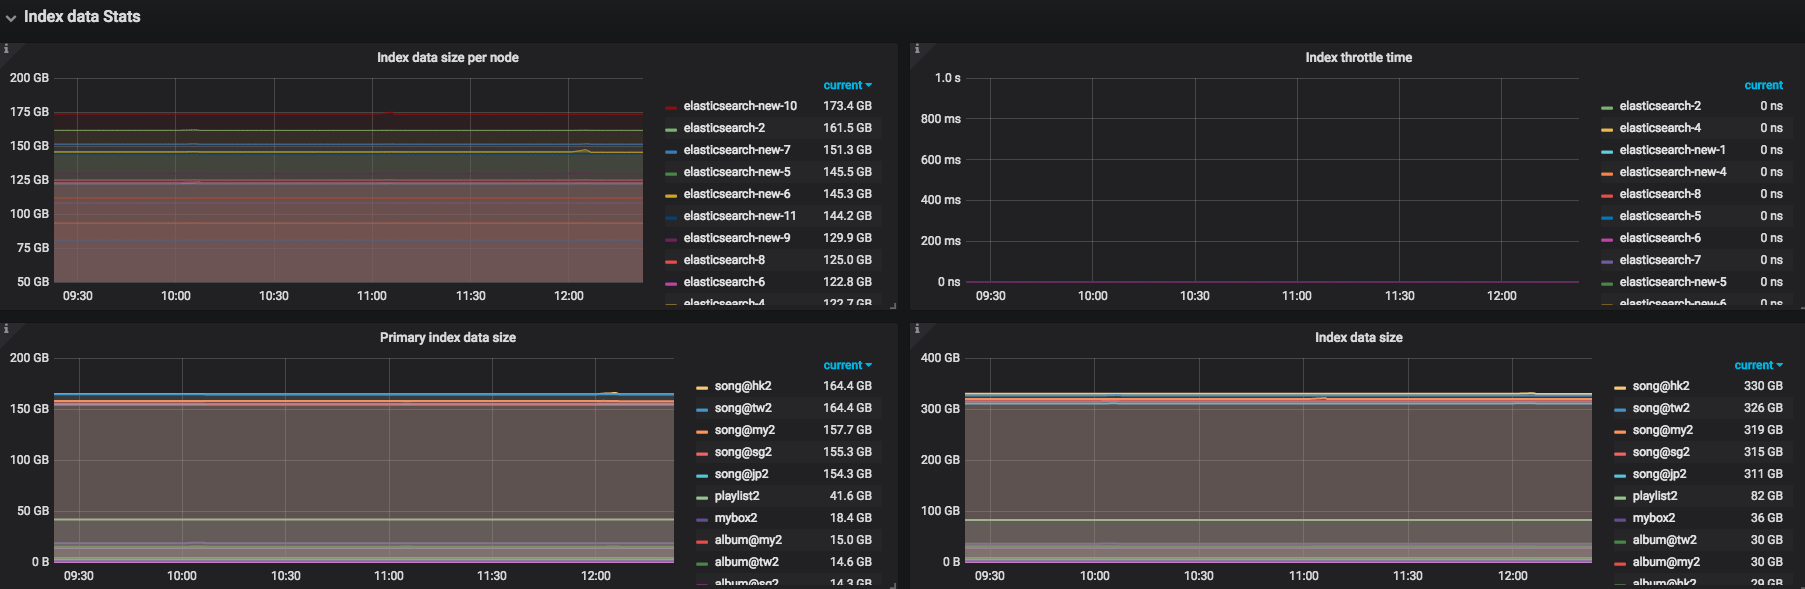This screenshot has height=589, width=1805.
Task: Open the info icon of Index data size panel
Action: click(917, 329)
